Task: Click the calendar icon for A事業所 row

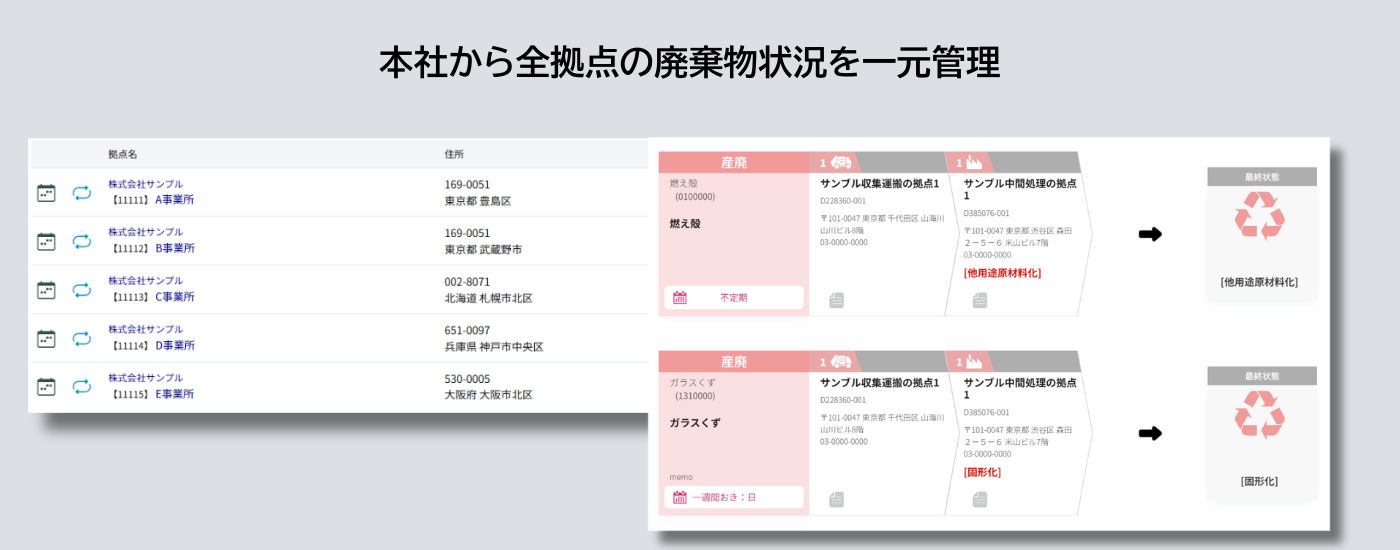Action: [x=46, y=193]
